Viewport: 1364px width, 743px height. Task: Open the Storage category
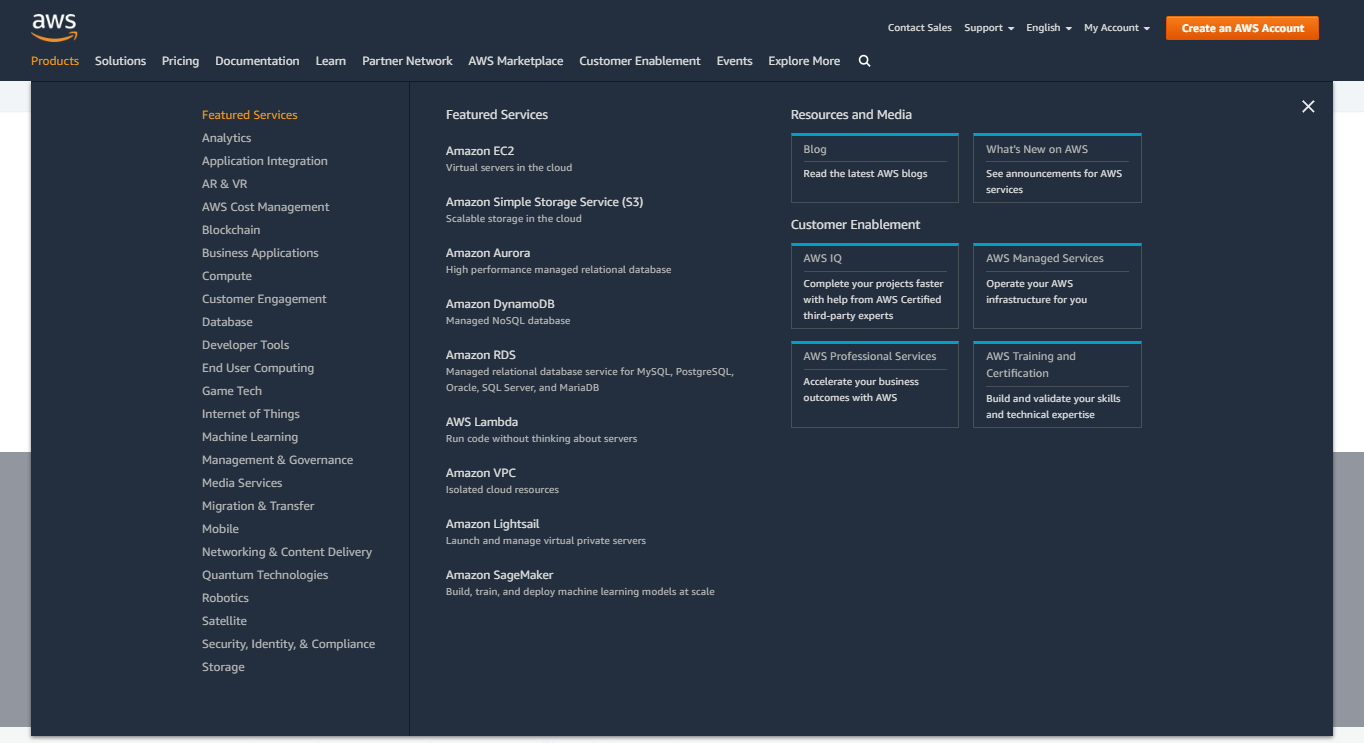[223, 667]
